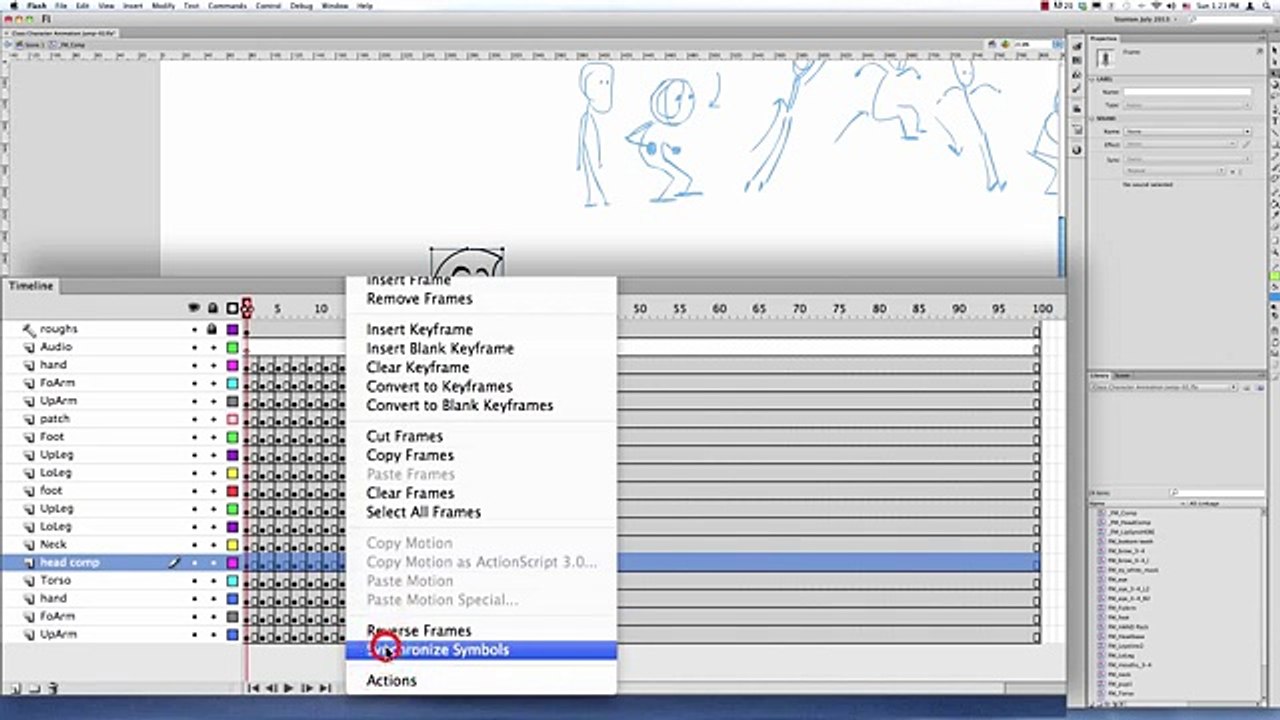Lock the Torso layer
This screenshot has height=720, width=1280.
pyautogui.click(x=212, y=581)
